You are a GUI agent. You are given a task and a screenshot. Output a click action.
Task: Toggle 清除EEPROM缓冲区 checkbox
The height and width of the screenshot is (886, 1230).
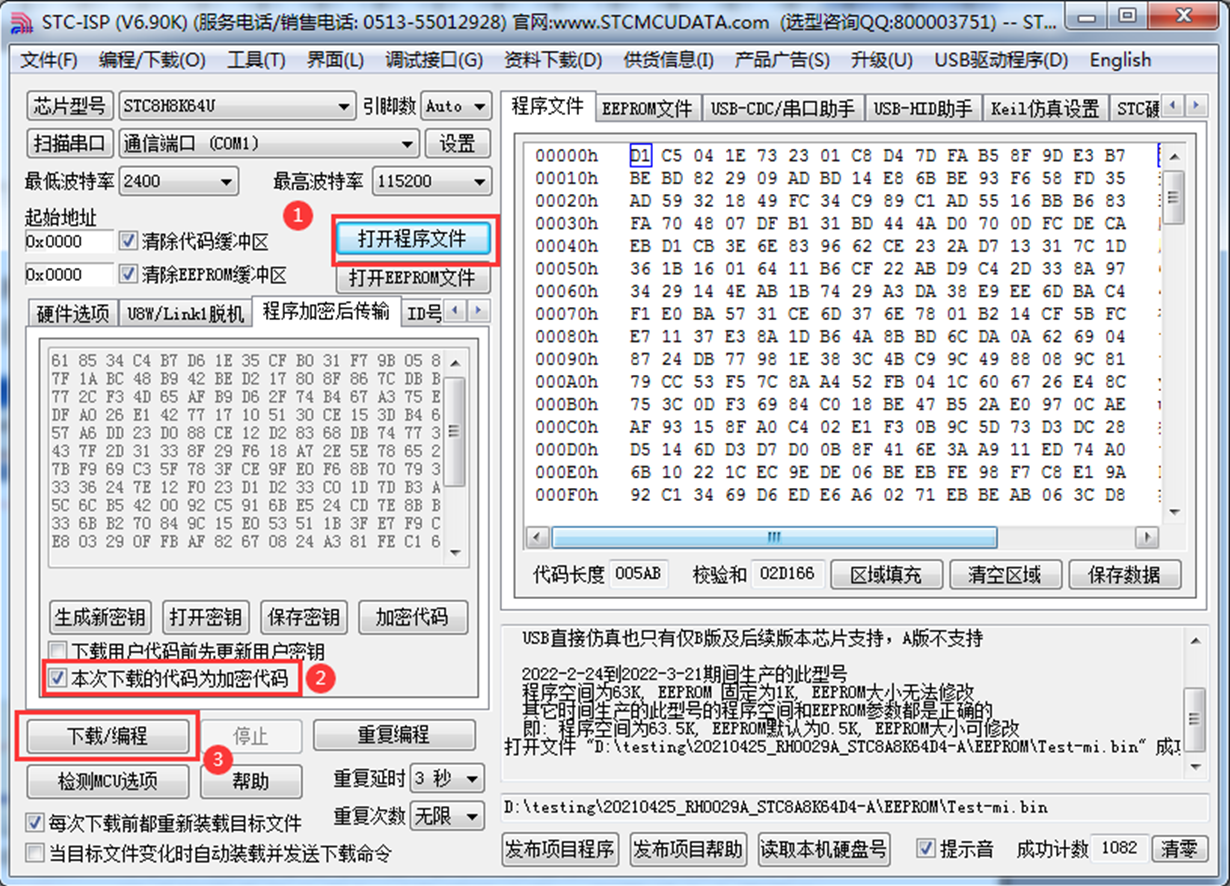pyautogui.click(x=127, y=274)
